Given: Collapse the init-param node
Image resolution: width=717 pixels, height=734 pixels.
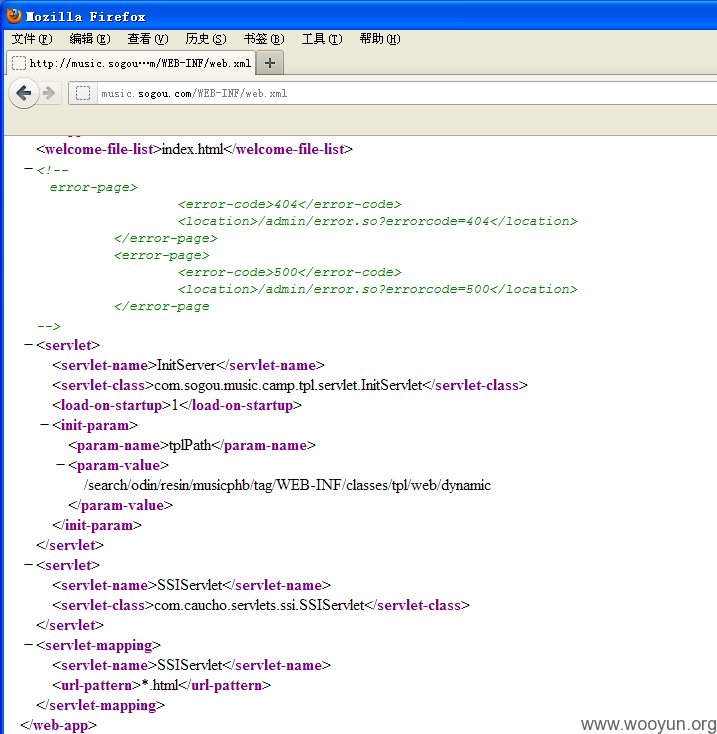Looking at the screenshot, I should 44,425.
